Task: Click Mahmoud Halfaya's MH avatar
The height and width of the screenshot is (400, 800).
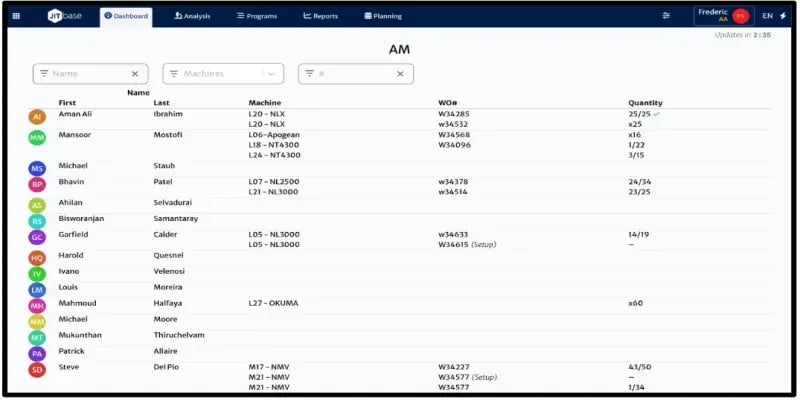Action: tap(37, 306)
